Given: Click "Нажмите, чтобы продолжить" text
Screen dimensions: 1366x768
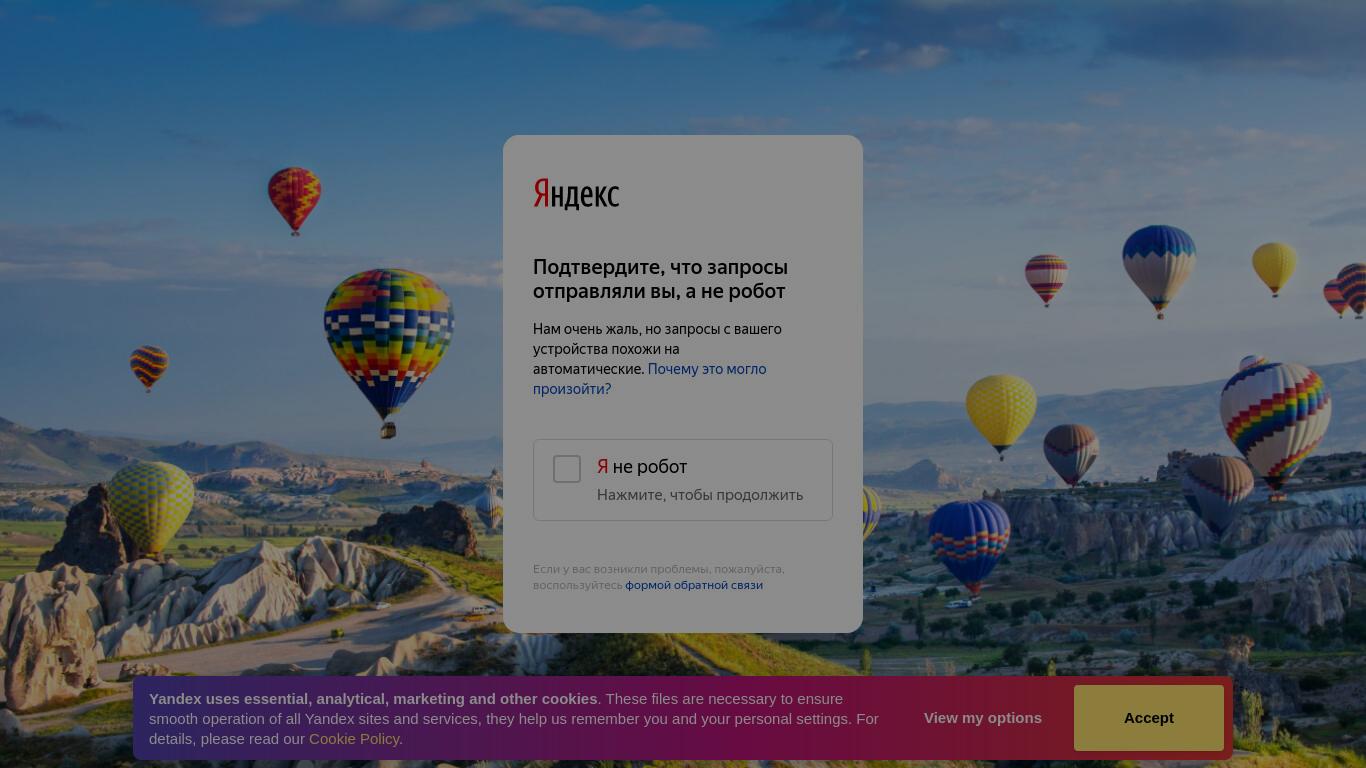Looking at the screenshot, I should [x=700, y=495].
